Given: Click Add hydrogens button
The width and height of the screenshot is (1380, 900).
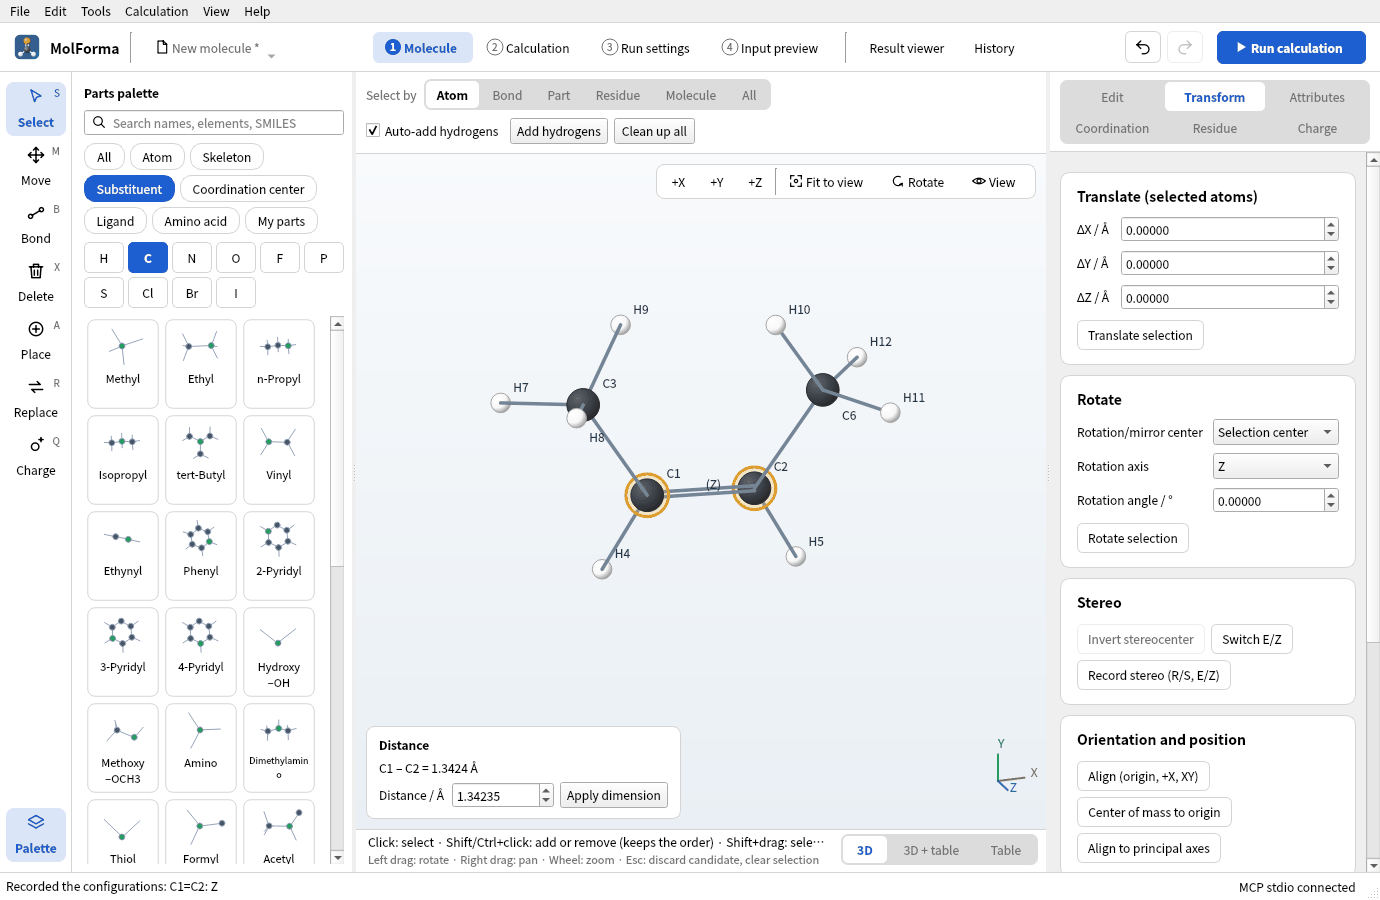Looking at the screenshot, I should point(559,131).
